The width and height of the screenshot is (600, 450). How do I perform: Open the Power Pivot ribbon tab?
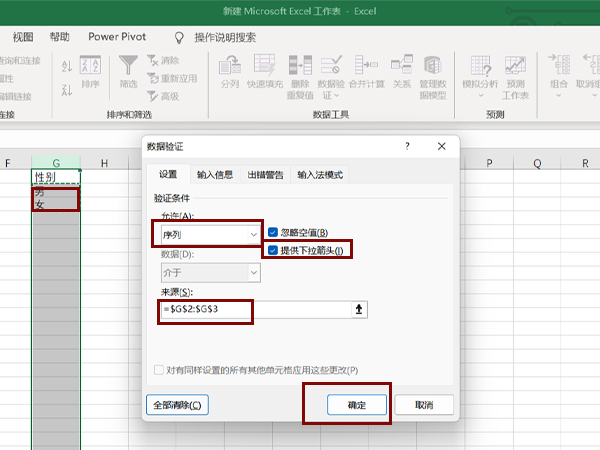pyautogui.click(x=117, y=36)
